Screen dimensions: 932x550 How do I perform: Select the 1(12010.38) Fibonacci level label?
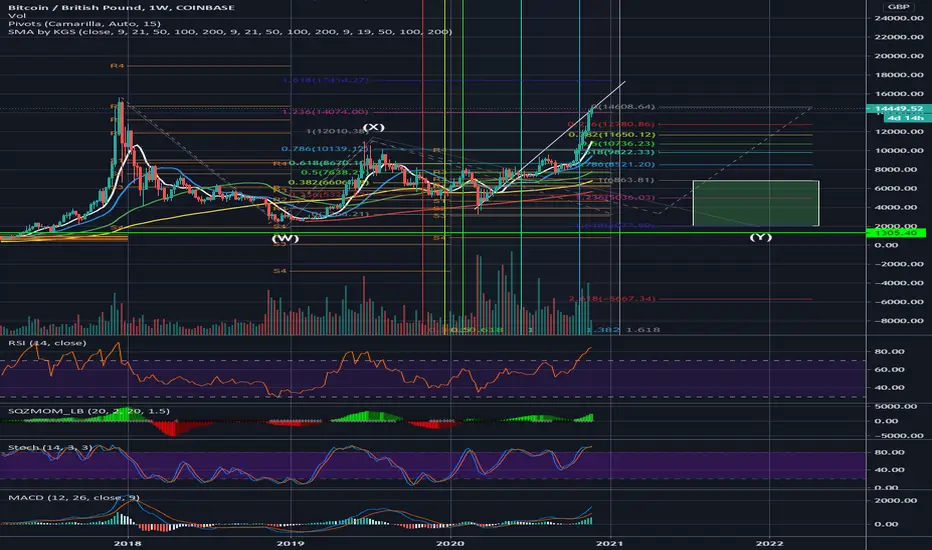click(337, 131)
